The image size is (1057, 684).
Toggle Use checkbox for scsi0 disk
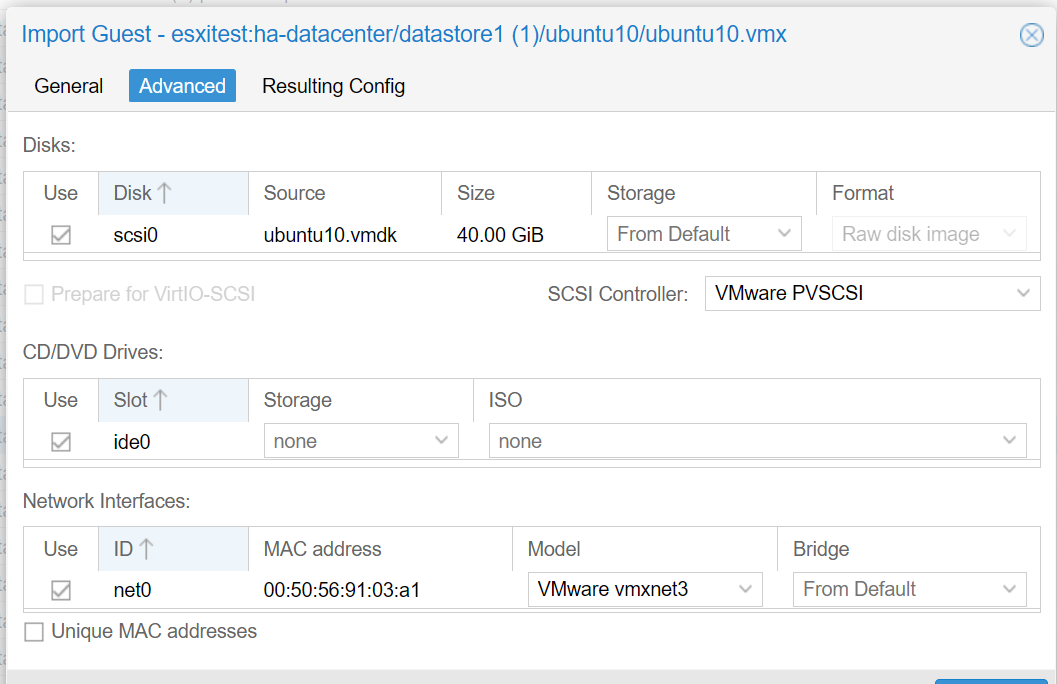(61, 235)
